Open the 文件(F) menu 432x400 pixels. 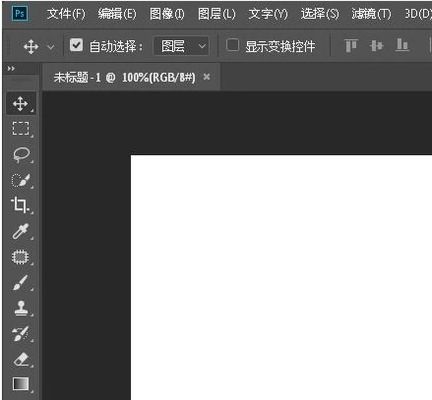[66, 14]
